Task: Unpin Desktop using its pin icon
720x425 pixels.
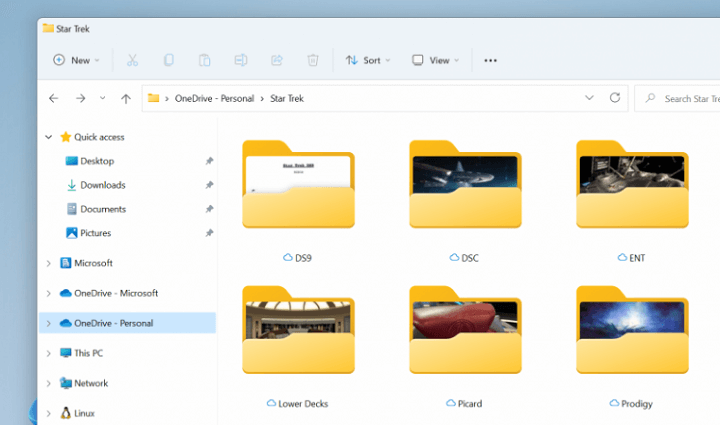Action: click(x=209, y=161)
